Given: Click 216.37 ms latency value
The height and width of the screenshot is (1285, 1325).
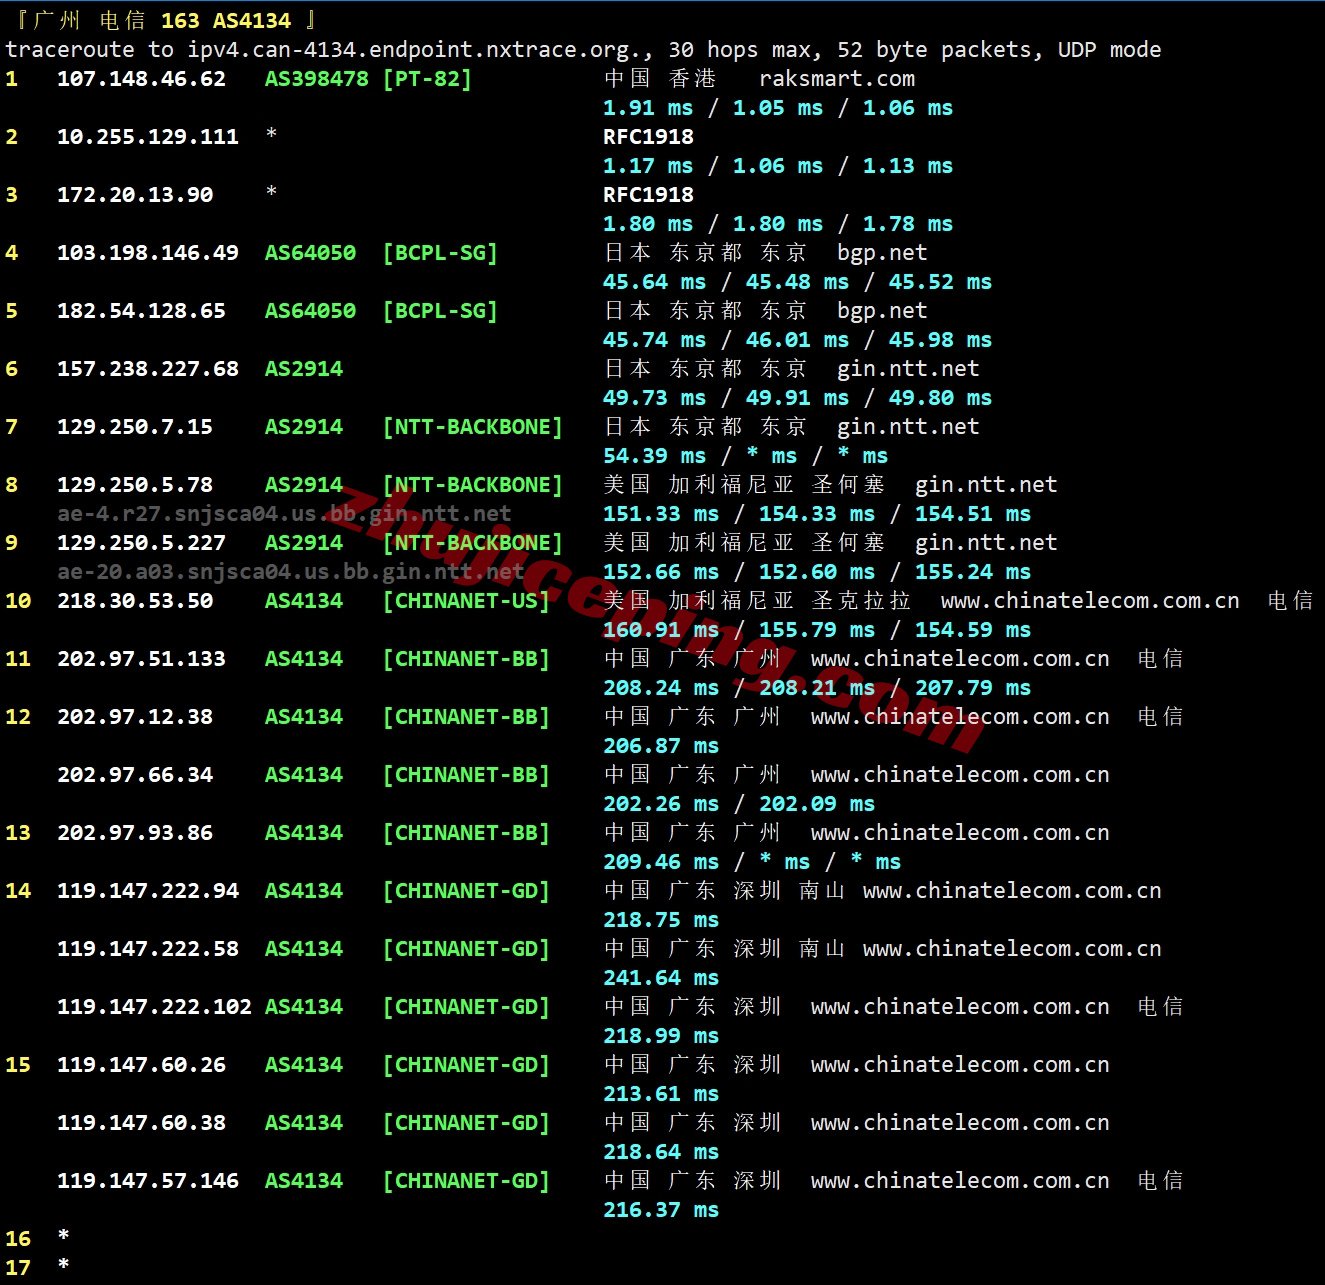Looking at the screenshot, I should [661, 1210].
